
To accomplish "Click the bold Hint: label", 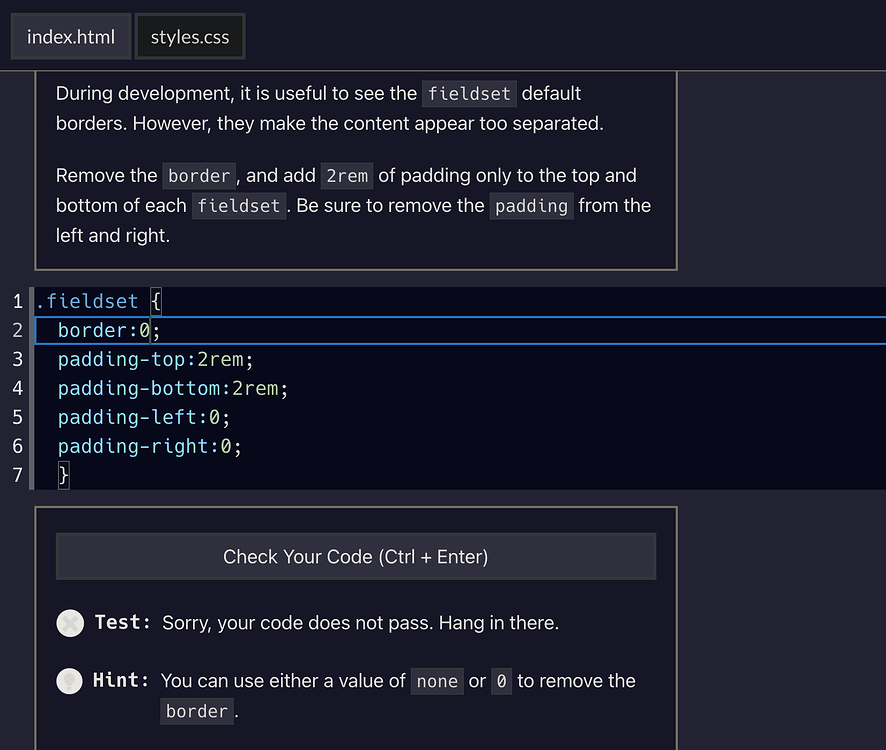I will [121, 681].
